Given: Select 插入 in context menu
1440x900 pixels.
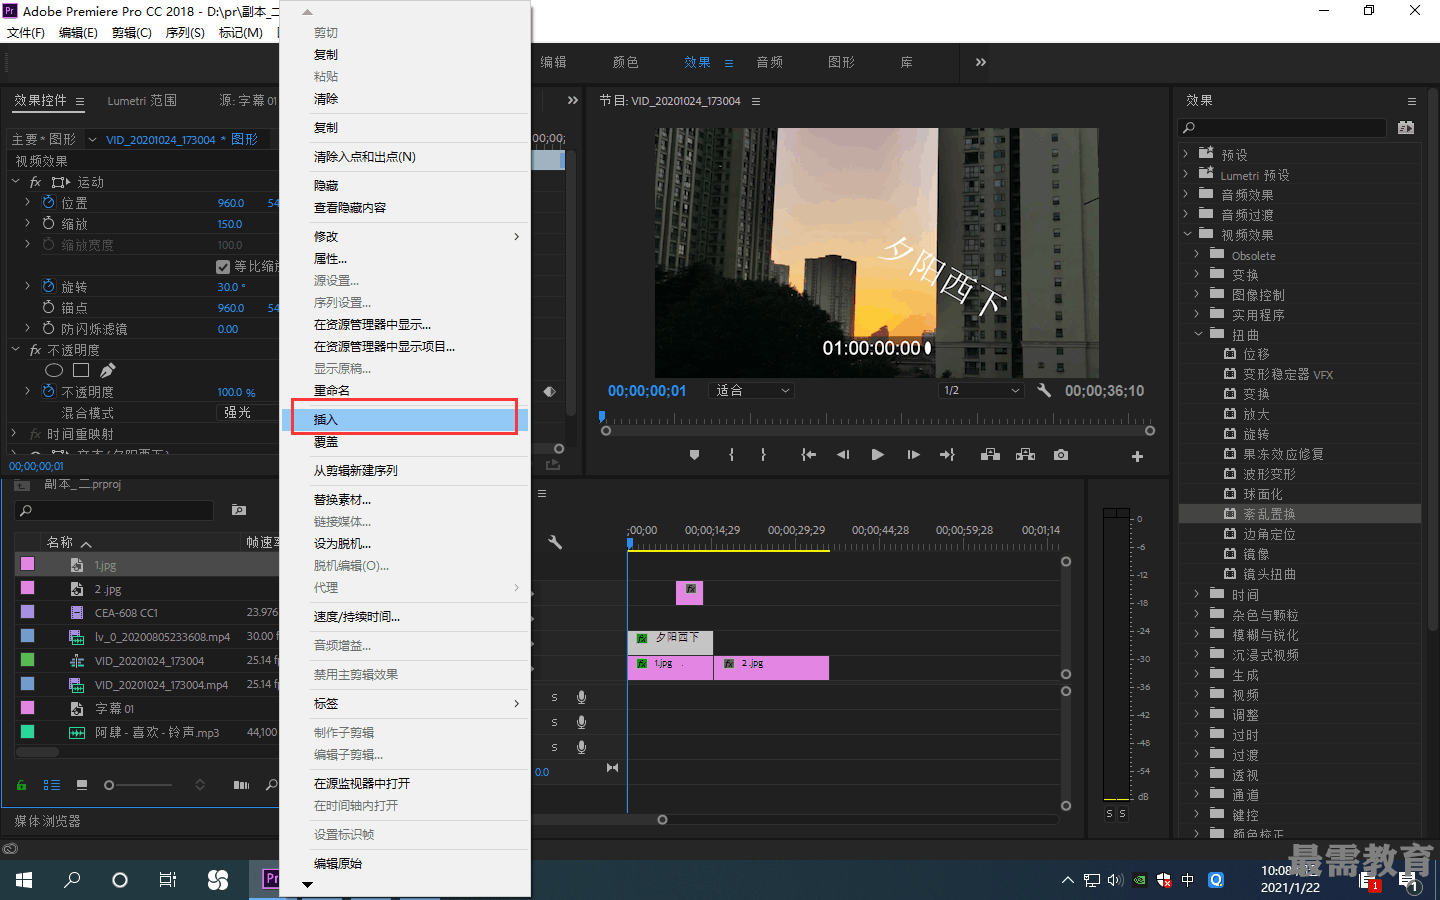Looking at the screenshot, I should pyautogui.click(x=405, y=419).
